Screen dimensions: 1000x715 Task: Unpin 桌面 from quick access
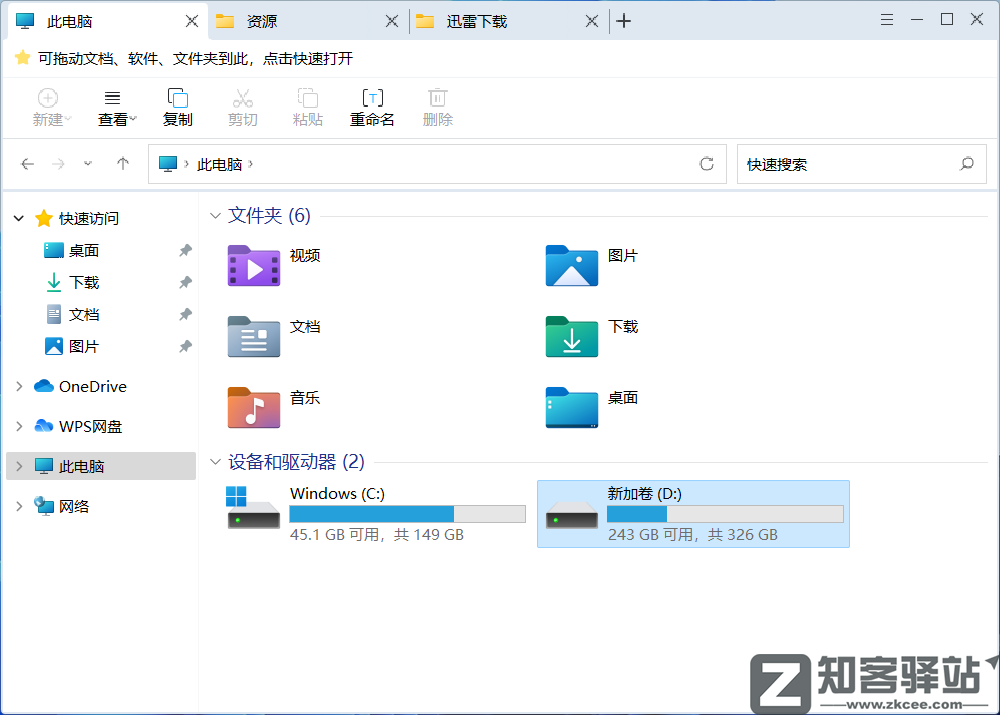[184, 250]
